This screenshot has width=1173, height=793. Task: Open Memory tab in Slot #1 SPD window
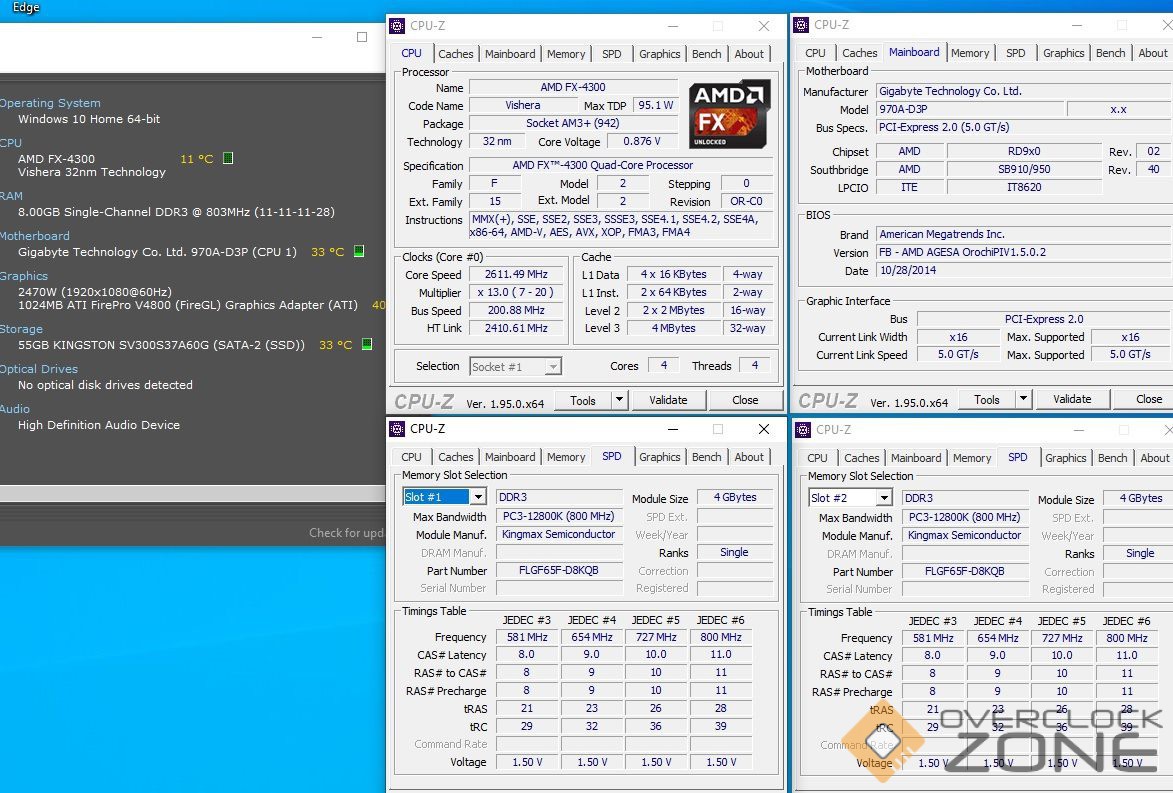pyautogui.click(x=566, y=457)
